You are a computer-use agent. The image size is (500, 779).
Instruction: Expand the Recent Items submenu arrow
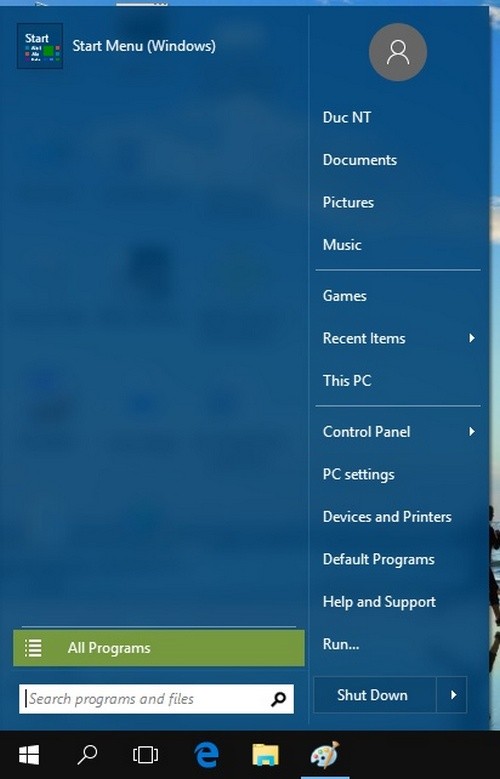[472, 338]
